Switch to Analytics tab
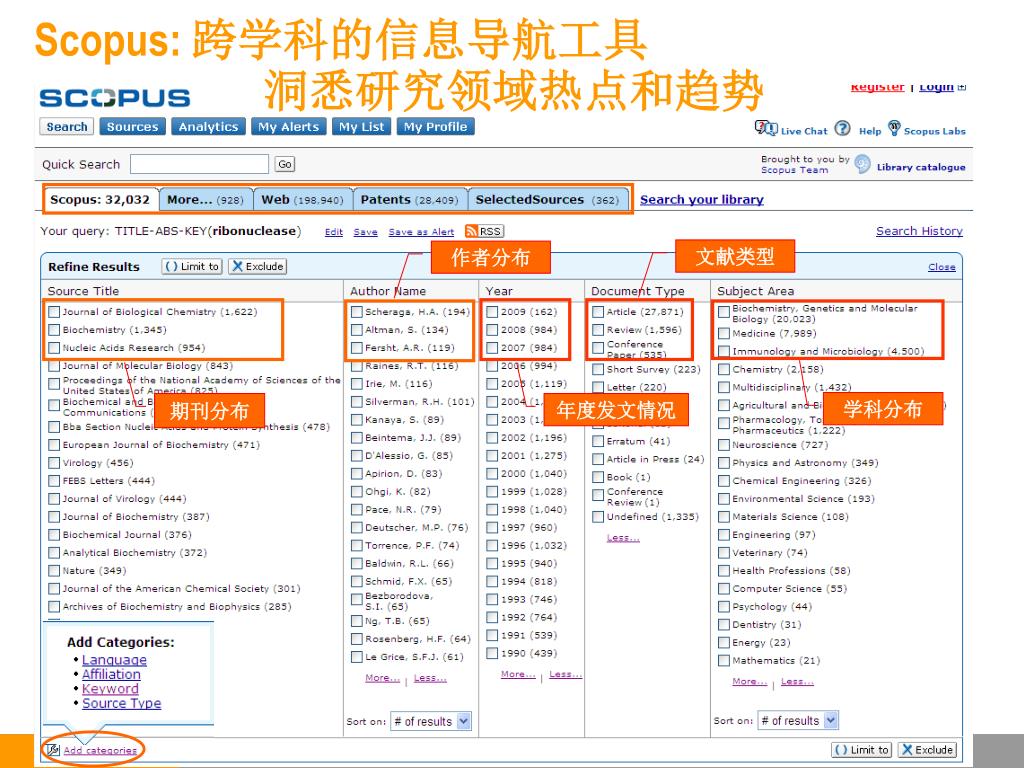Image resolution: width=1024 pixels, height=768 pixels. [x=208, y=127]
